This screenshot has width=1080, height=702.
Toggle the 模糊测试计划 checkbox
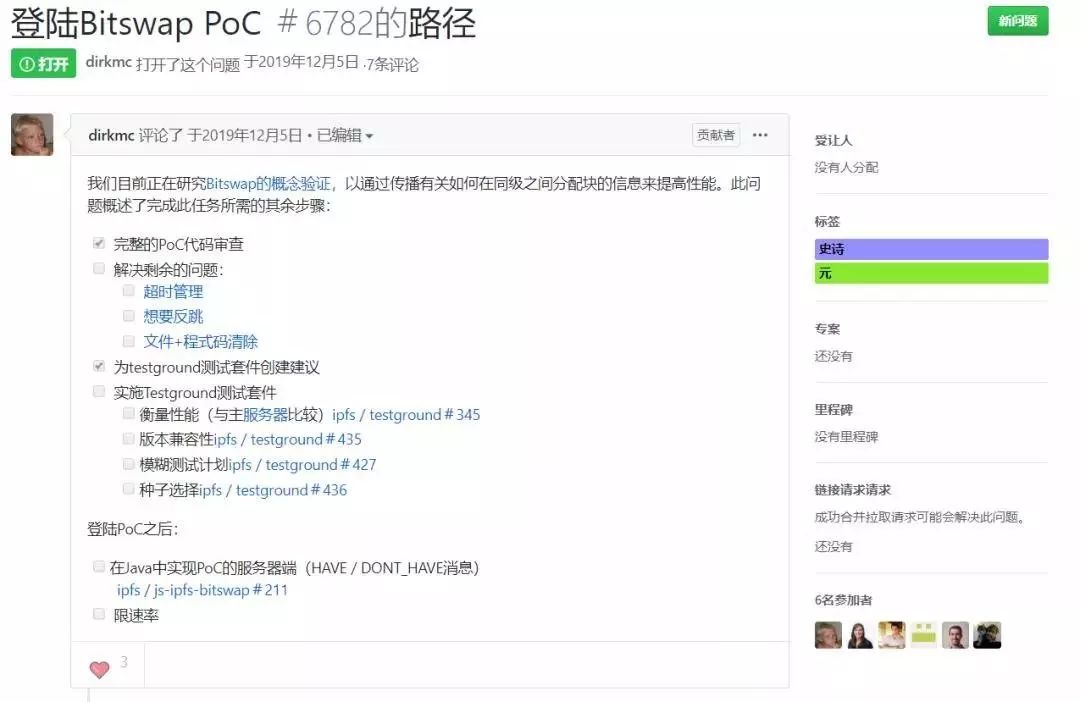point(129,464)
